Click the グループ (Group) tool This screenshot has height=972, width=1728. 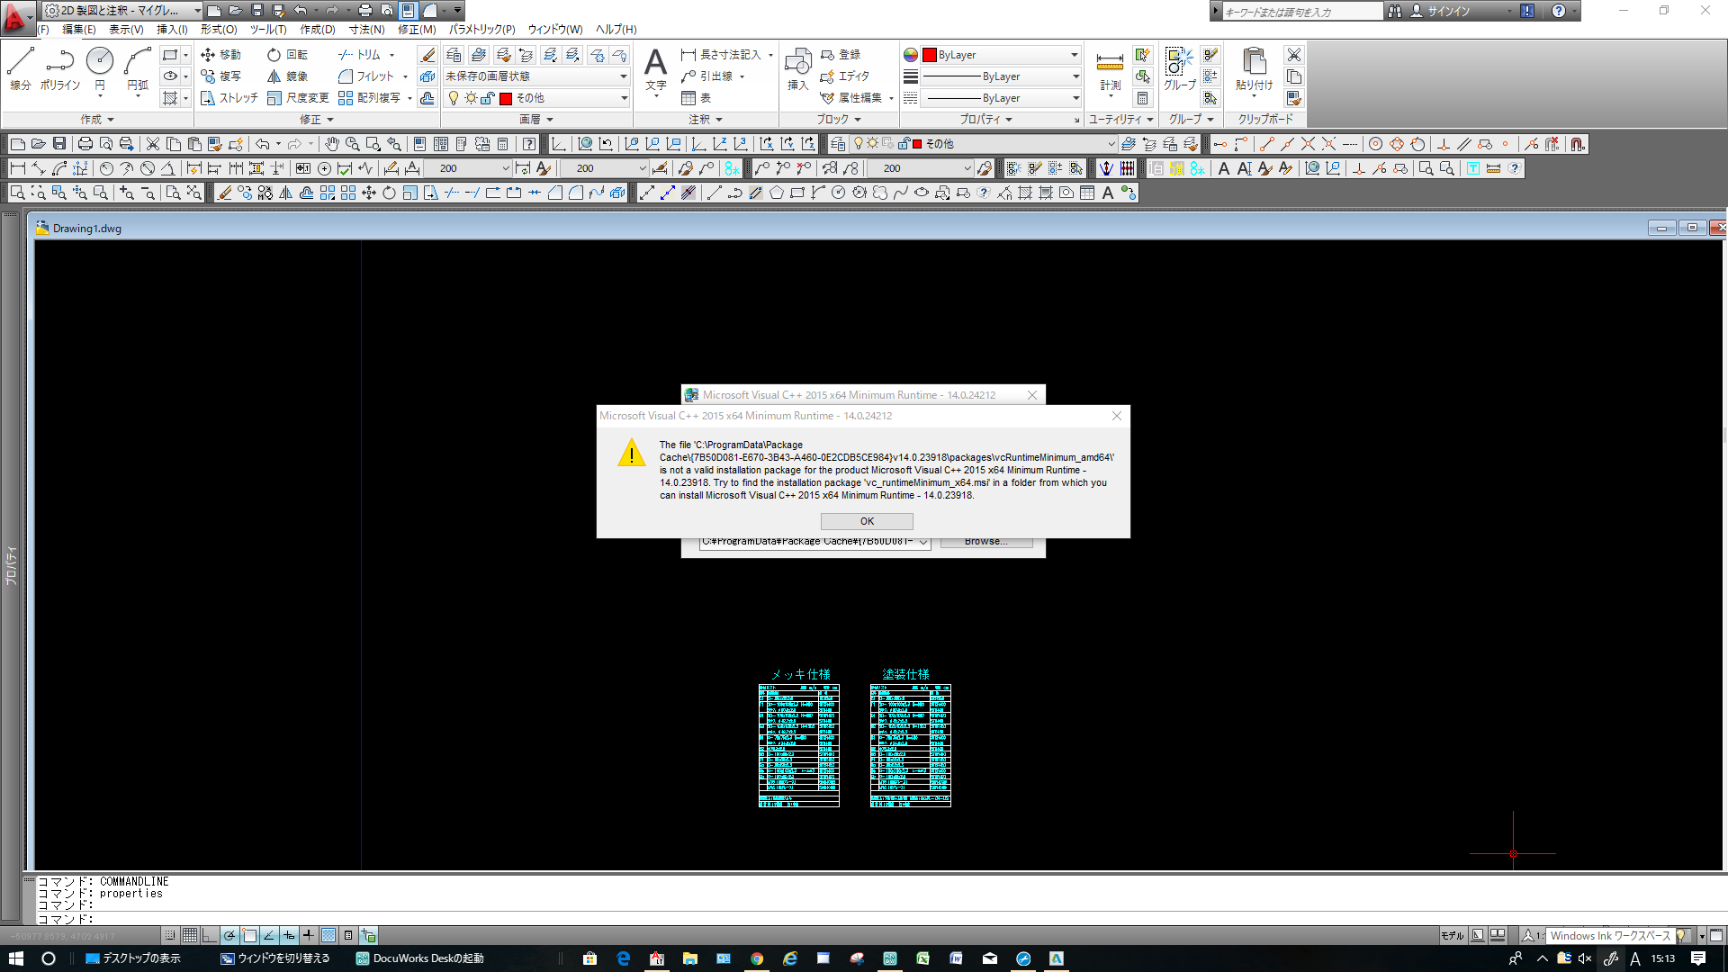click(x=1179, y=70)
